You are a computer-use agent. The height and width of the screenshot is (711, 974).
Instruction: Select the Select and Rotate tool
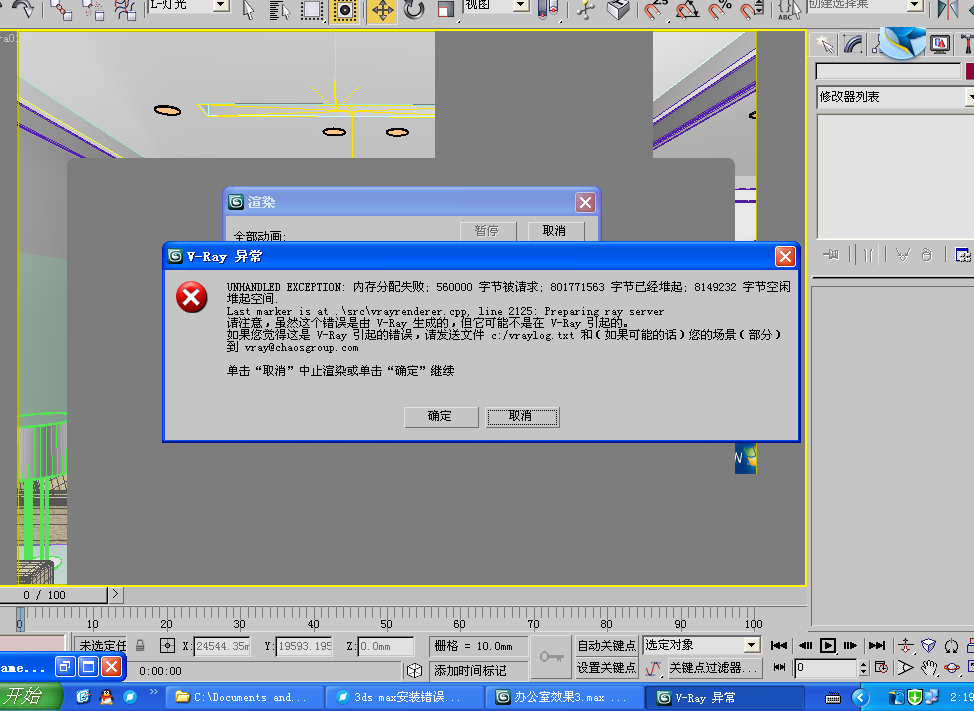click(414, 9)
